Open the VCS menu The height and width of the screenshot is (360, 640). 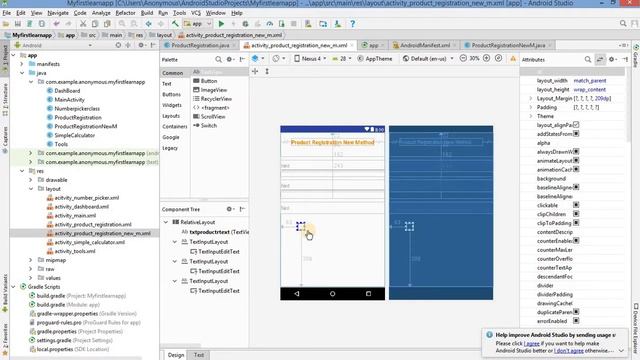196,13
